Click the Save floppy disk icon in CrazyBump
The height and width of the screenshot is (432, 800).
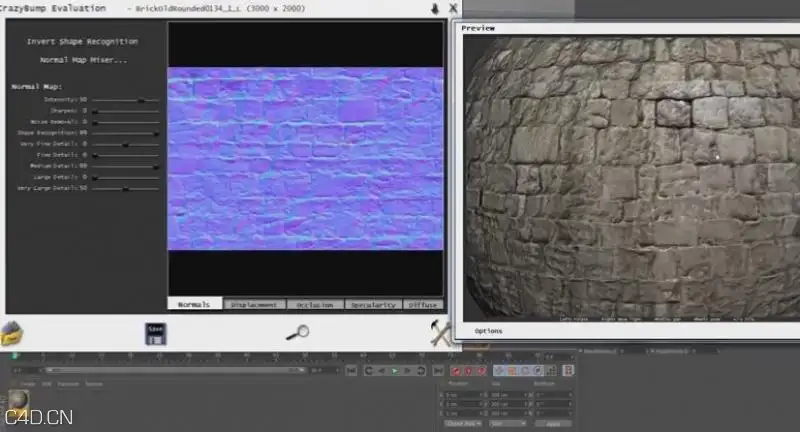click(156, 334)
